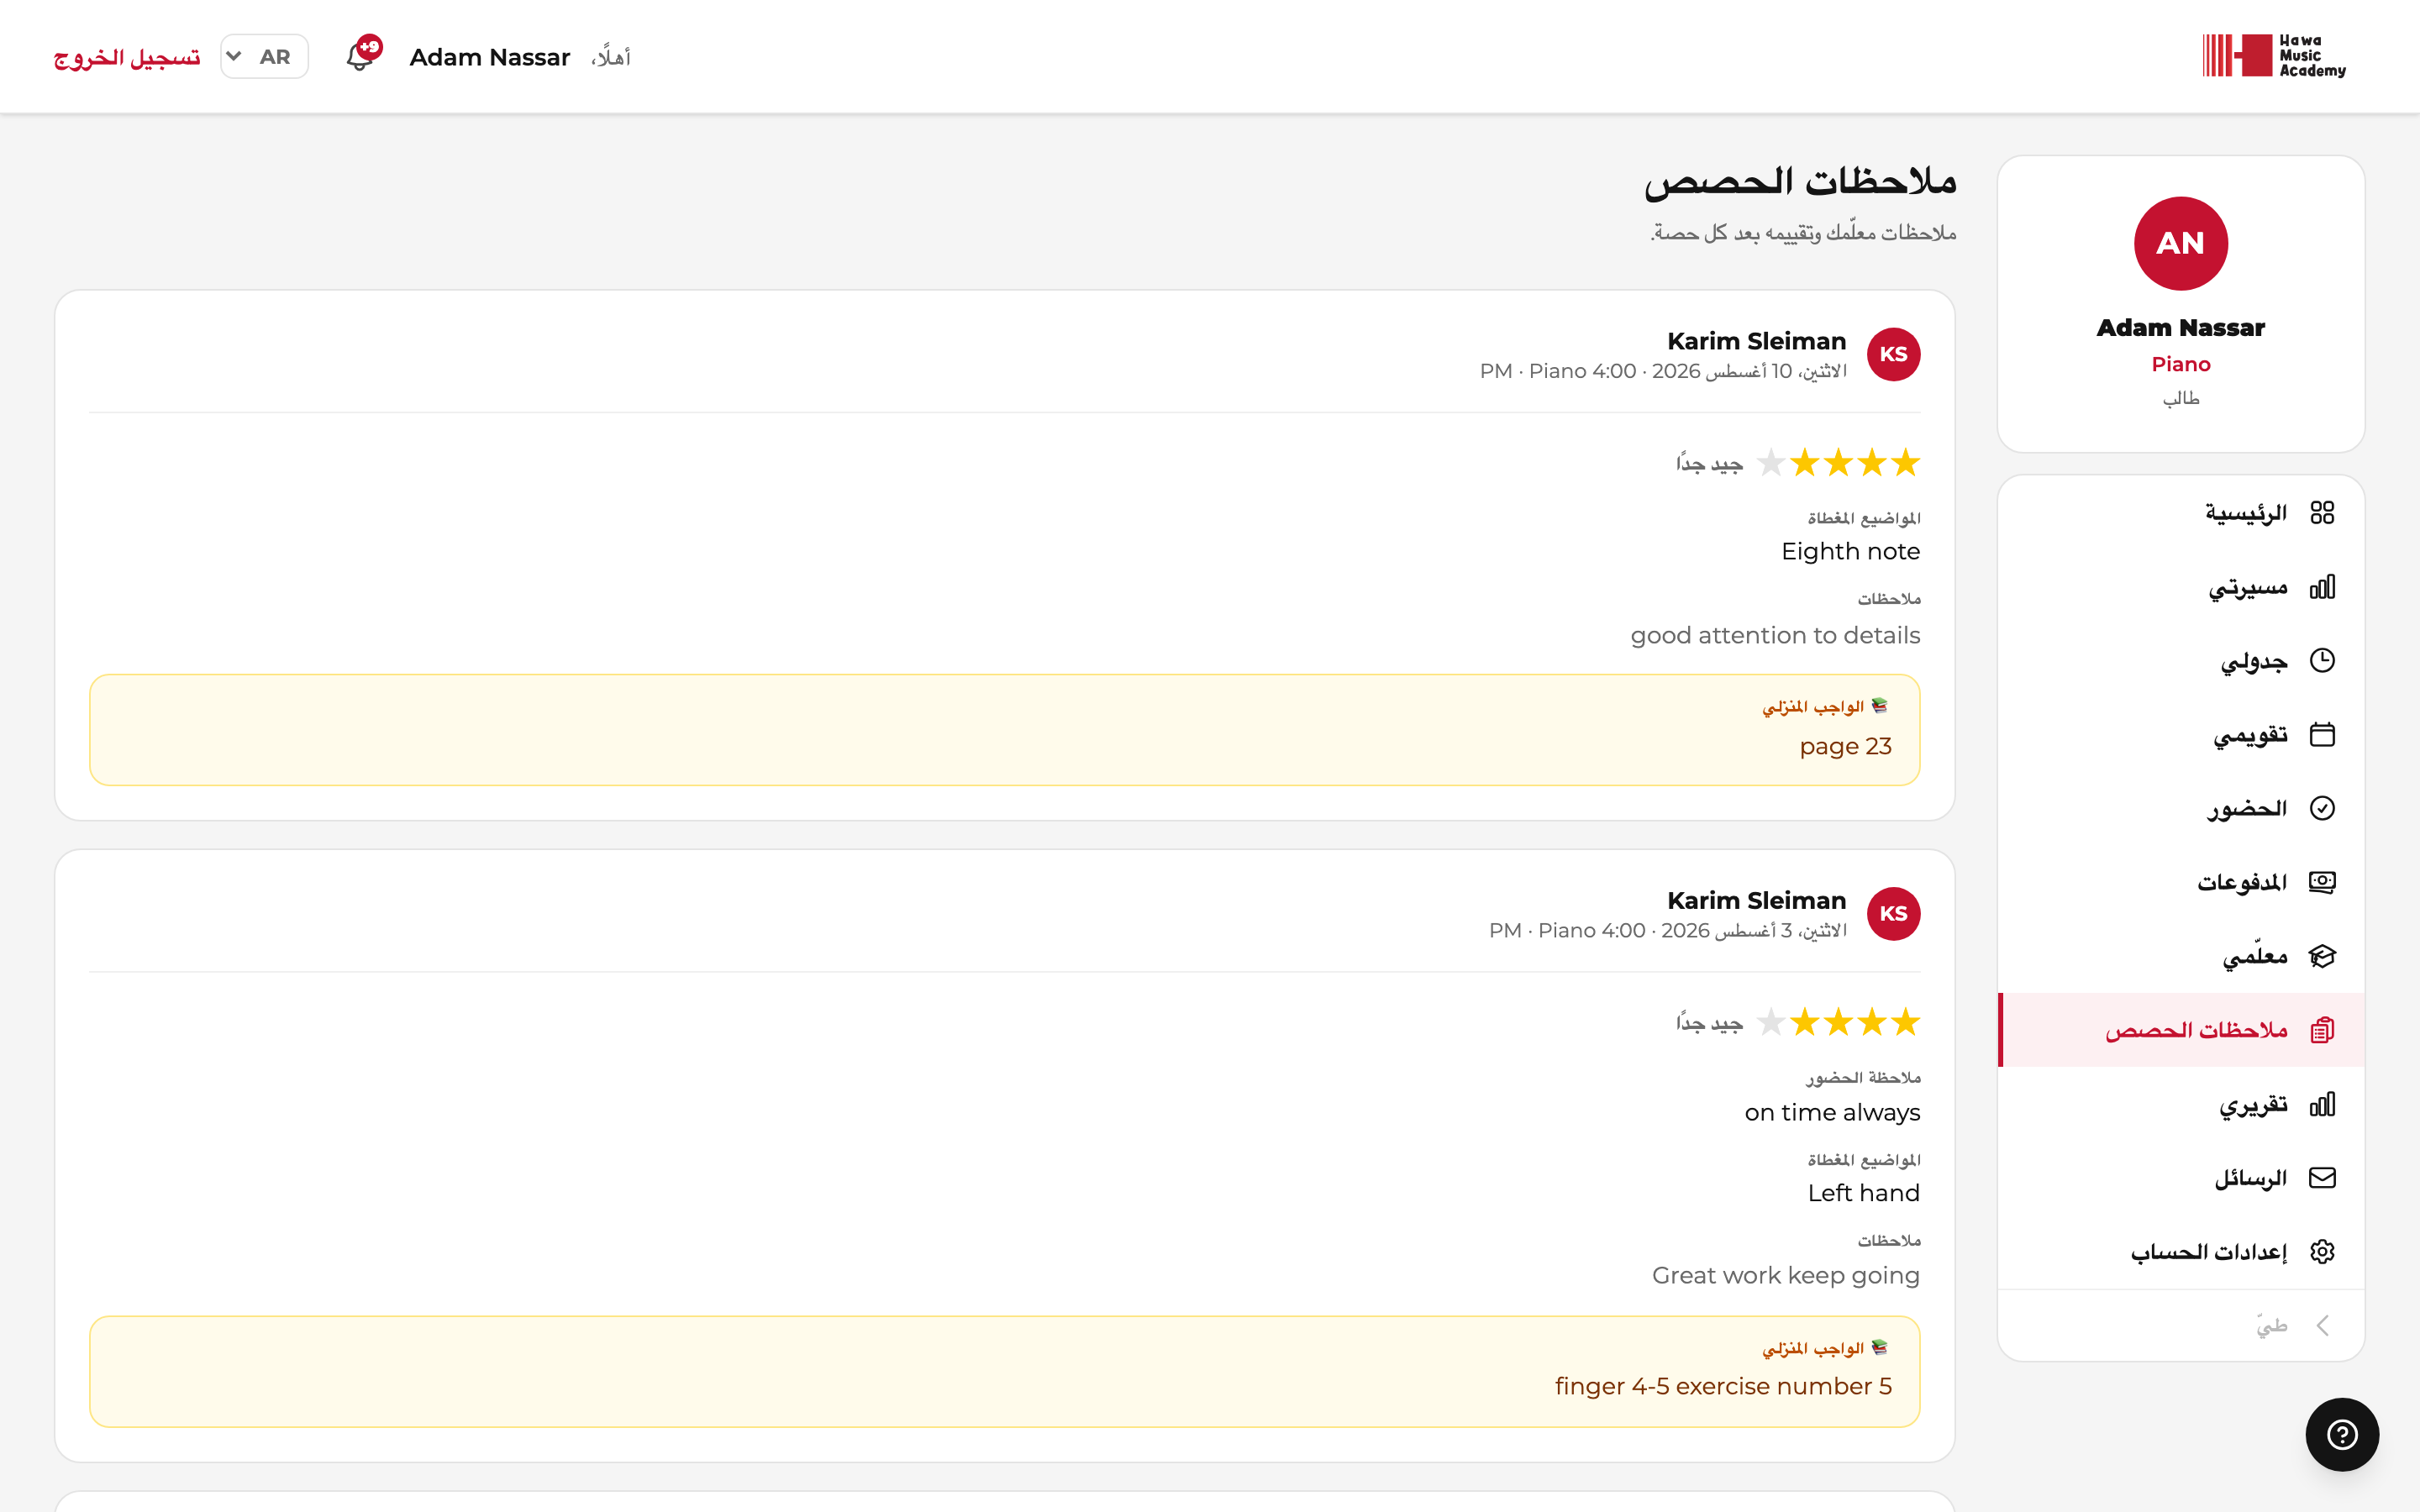Viewport: 2420px width, 1512px height.
Task: Click the 'good attention to details' note
Action: tap(1775, 635)
